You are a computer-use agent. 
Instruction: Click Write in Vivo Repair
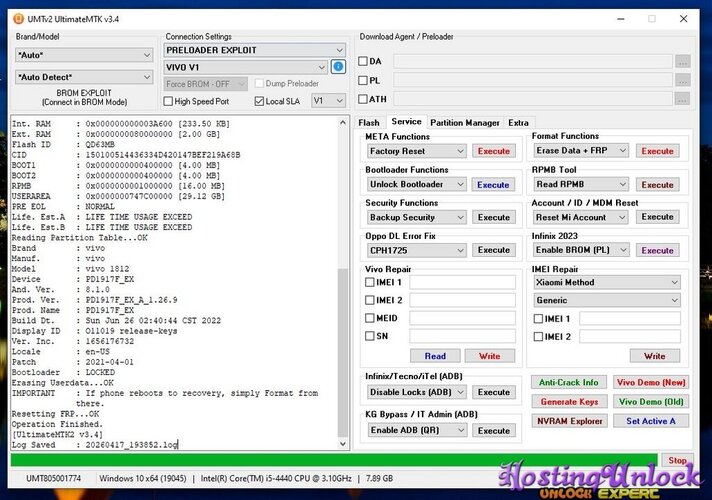point(490,356)
